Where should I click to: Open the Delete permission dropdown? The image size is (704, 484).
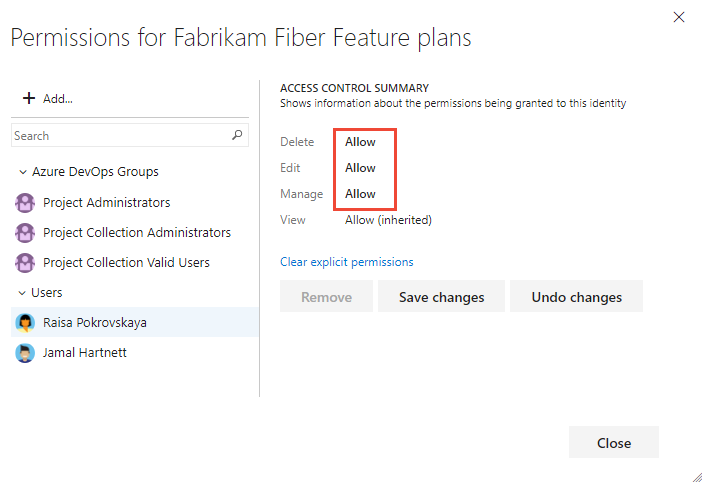point(361,142)
